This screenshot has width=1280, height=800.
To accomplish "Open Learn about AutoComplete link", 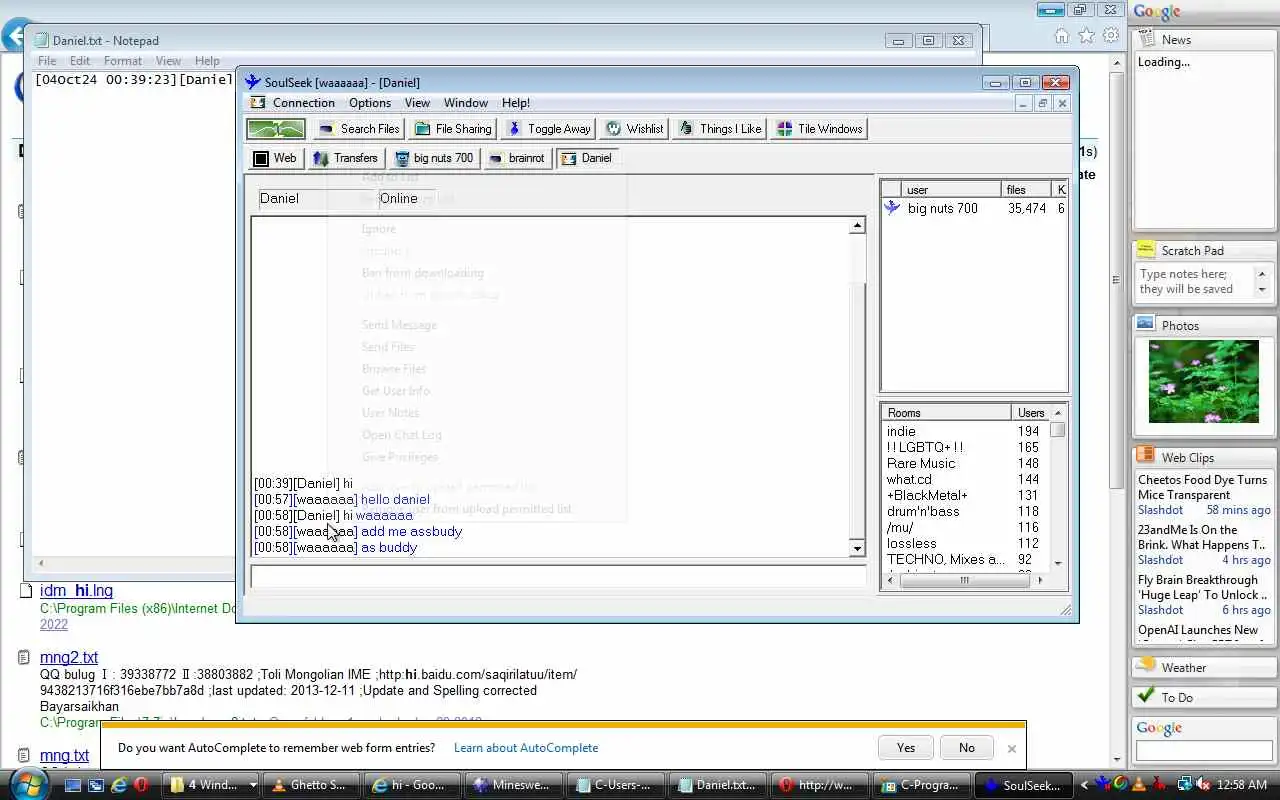I will (x=526, y=747).
